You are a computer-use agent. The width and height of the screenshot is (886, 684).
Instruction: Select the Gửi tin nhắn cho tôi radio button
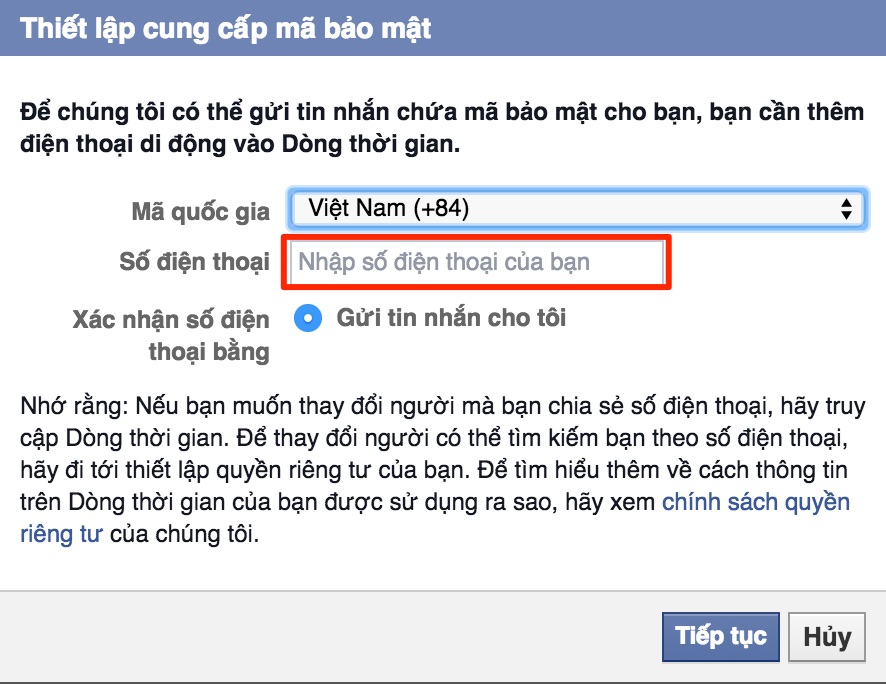(308, 318)
